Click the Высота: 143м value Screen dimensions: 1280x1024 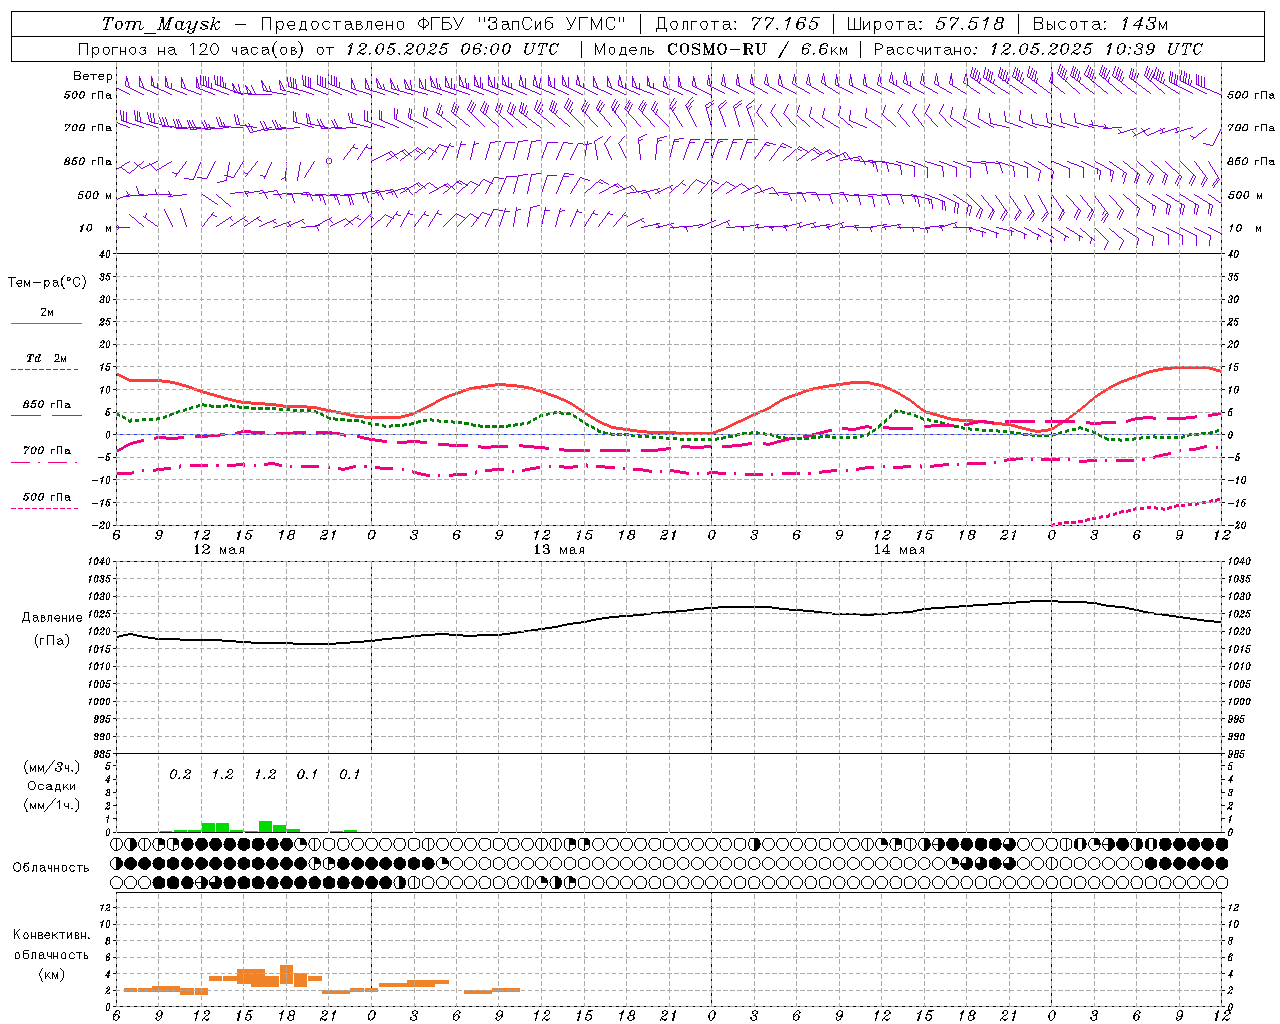click(1100, 24)
